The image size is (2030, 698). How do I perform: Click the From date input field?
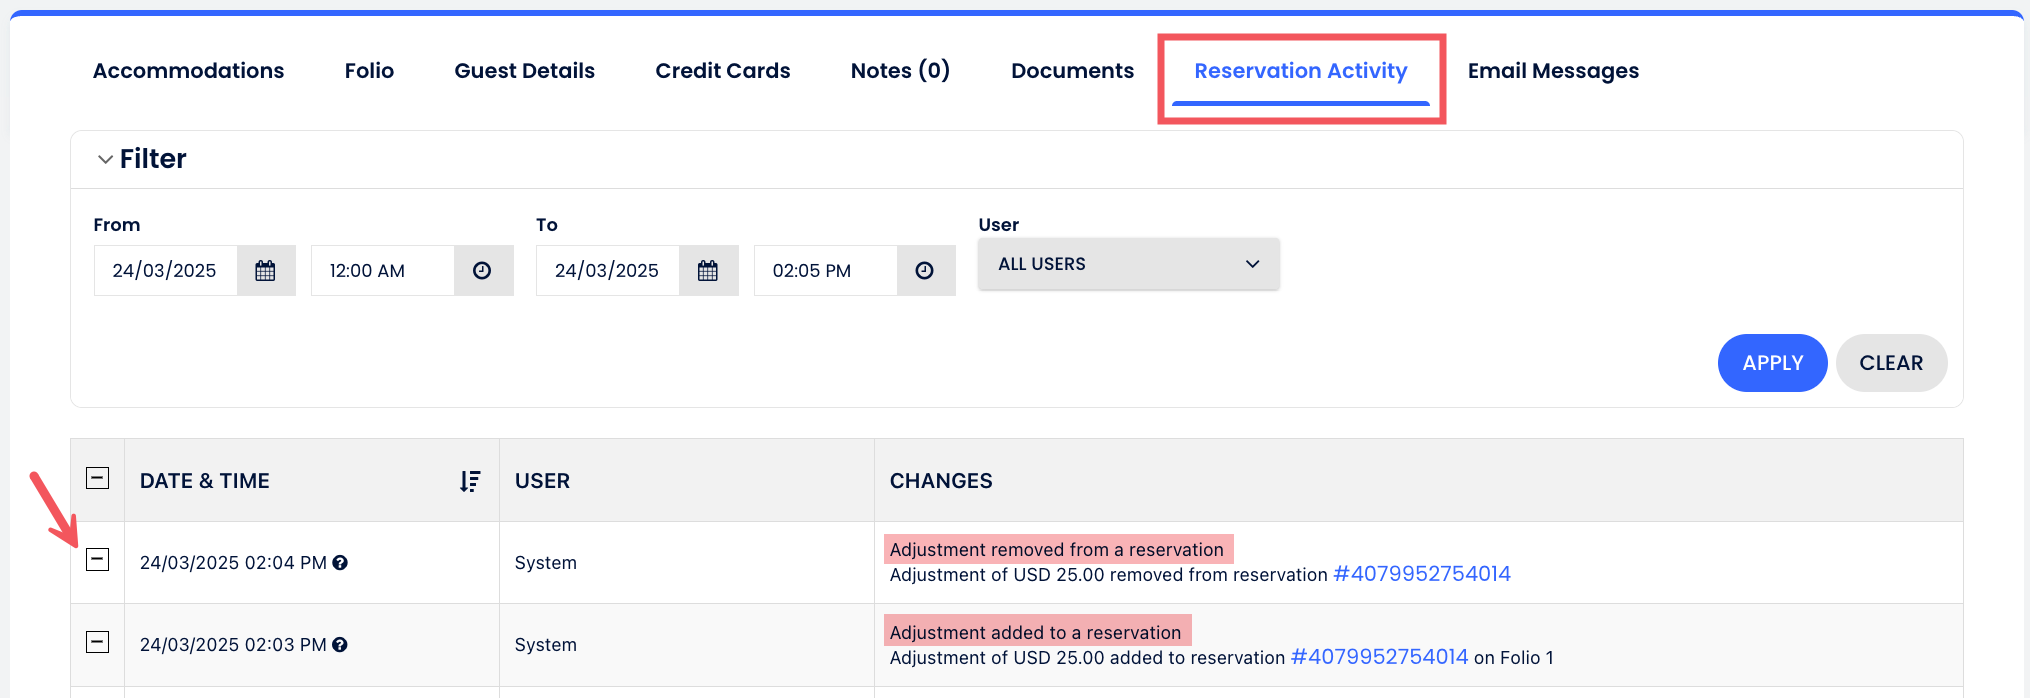[165, 271]
